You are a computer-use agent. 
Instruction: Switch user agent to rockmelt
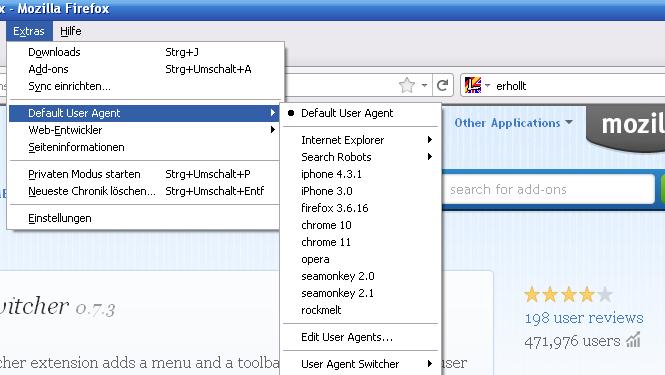(360, 310)
